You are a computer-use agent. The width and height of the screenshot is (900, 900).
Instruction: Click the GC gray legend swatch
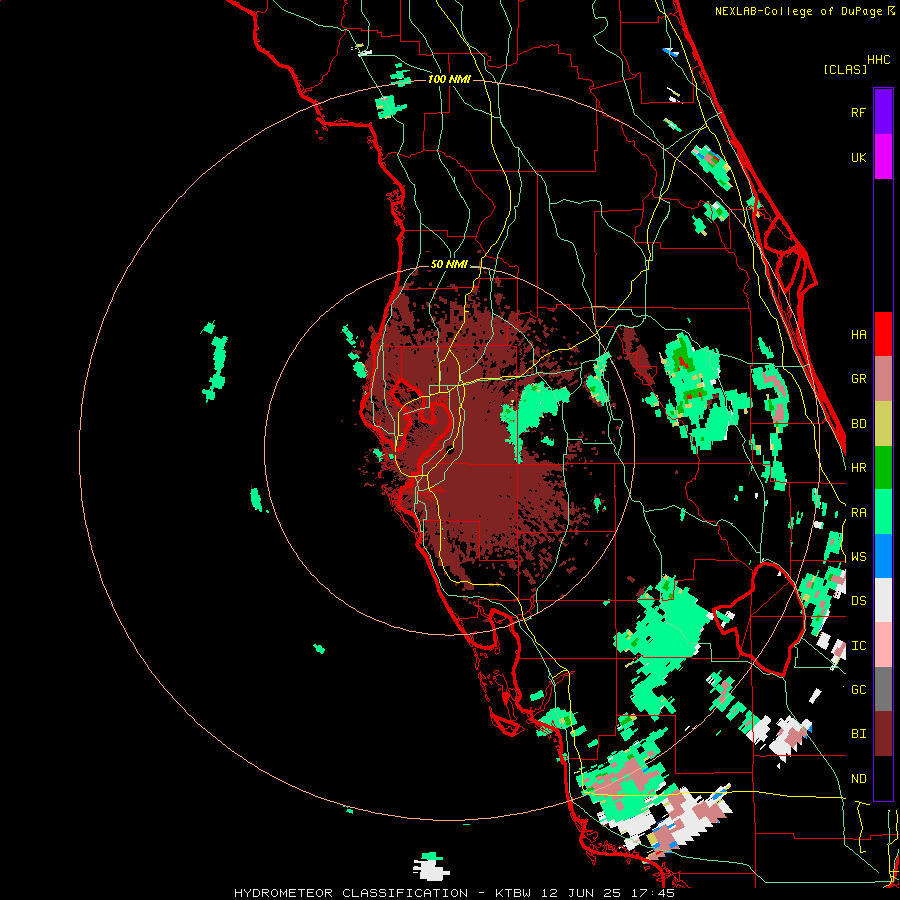(883, 689)
